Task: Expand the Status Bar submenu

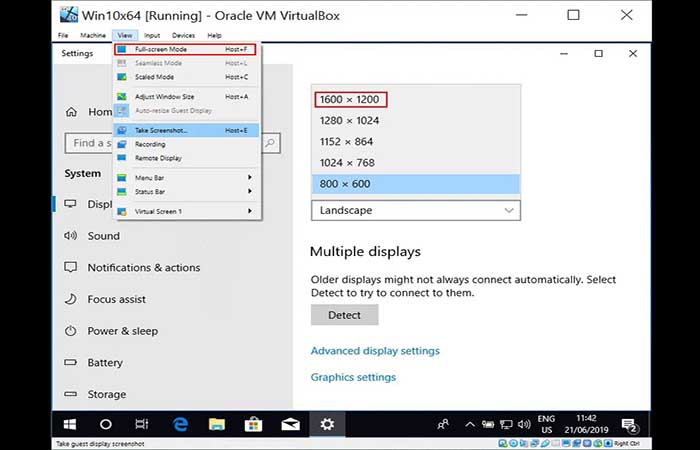Action: coord(186,192)
